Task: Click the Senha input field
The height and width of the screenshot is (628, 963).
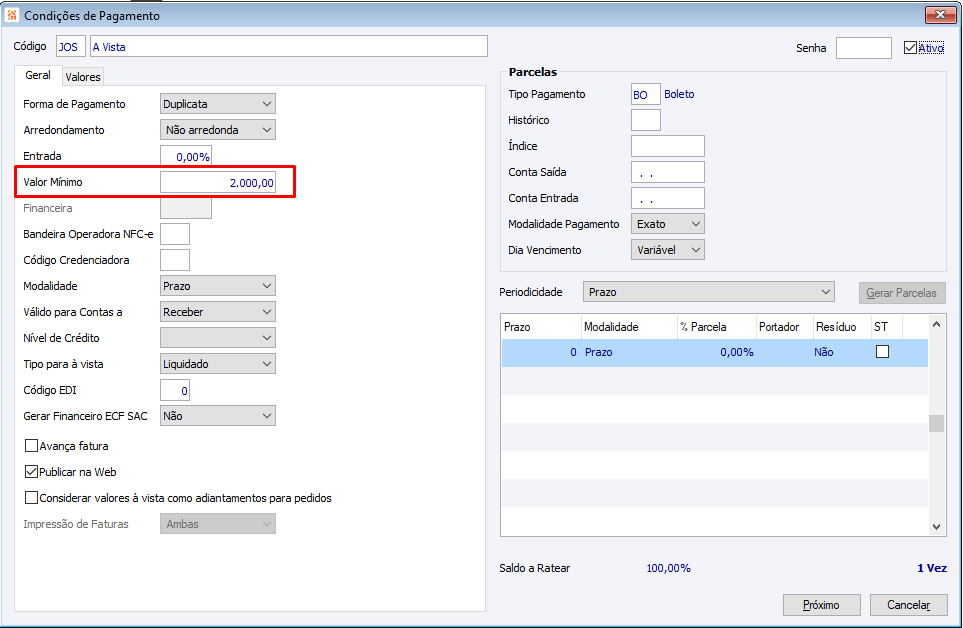Action: click(x=864, y=48)
